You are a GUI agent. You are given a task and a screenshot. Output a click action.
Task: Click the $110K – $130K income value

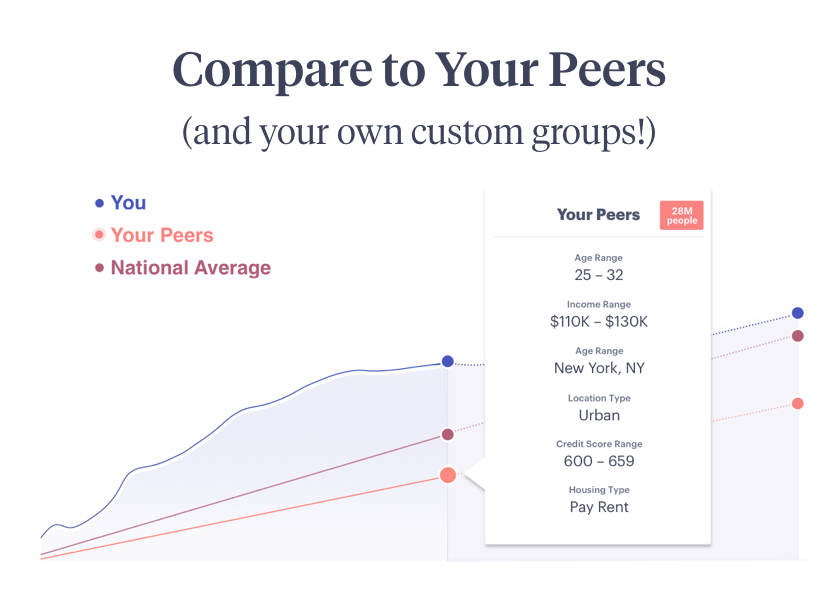599,321
